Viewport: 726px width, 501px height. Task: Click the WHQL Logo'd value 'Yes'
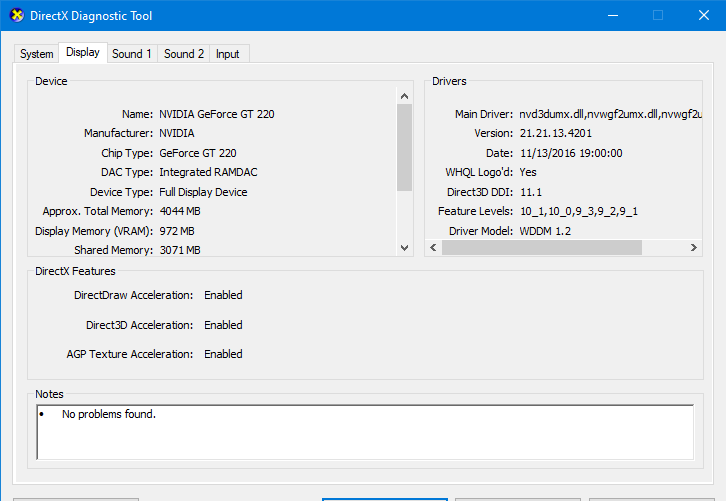(528, 172)
